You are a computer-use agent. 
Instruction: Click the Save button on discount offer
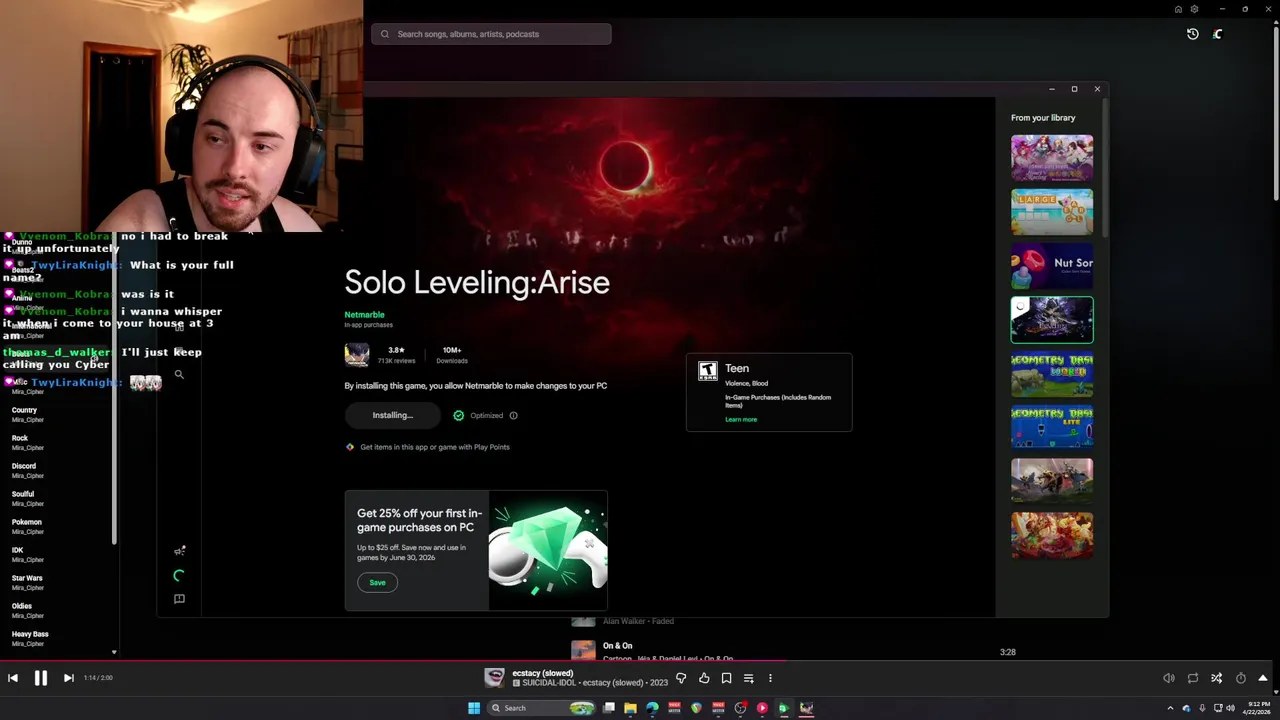coord(377,582)
